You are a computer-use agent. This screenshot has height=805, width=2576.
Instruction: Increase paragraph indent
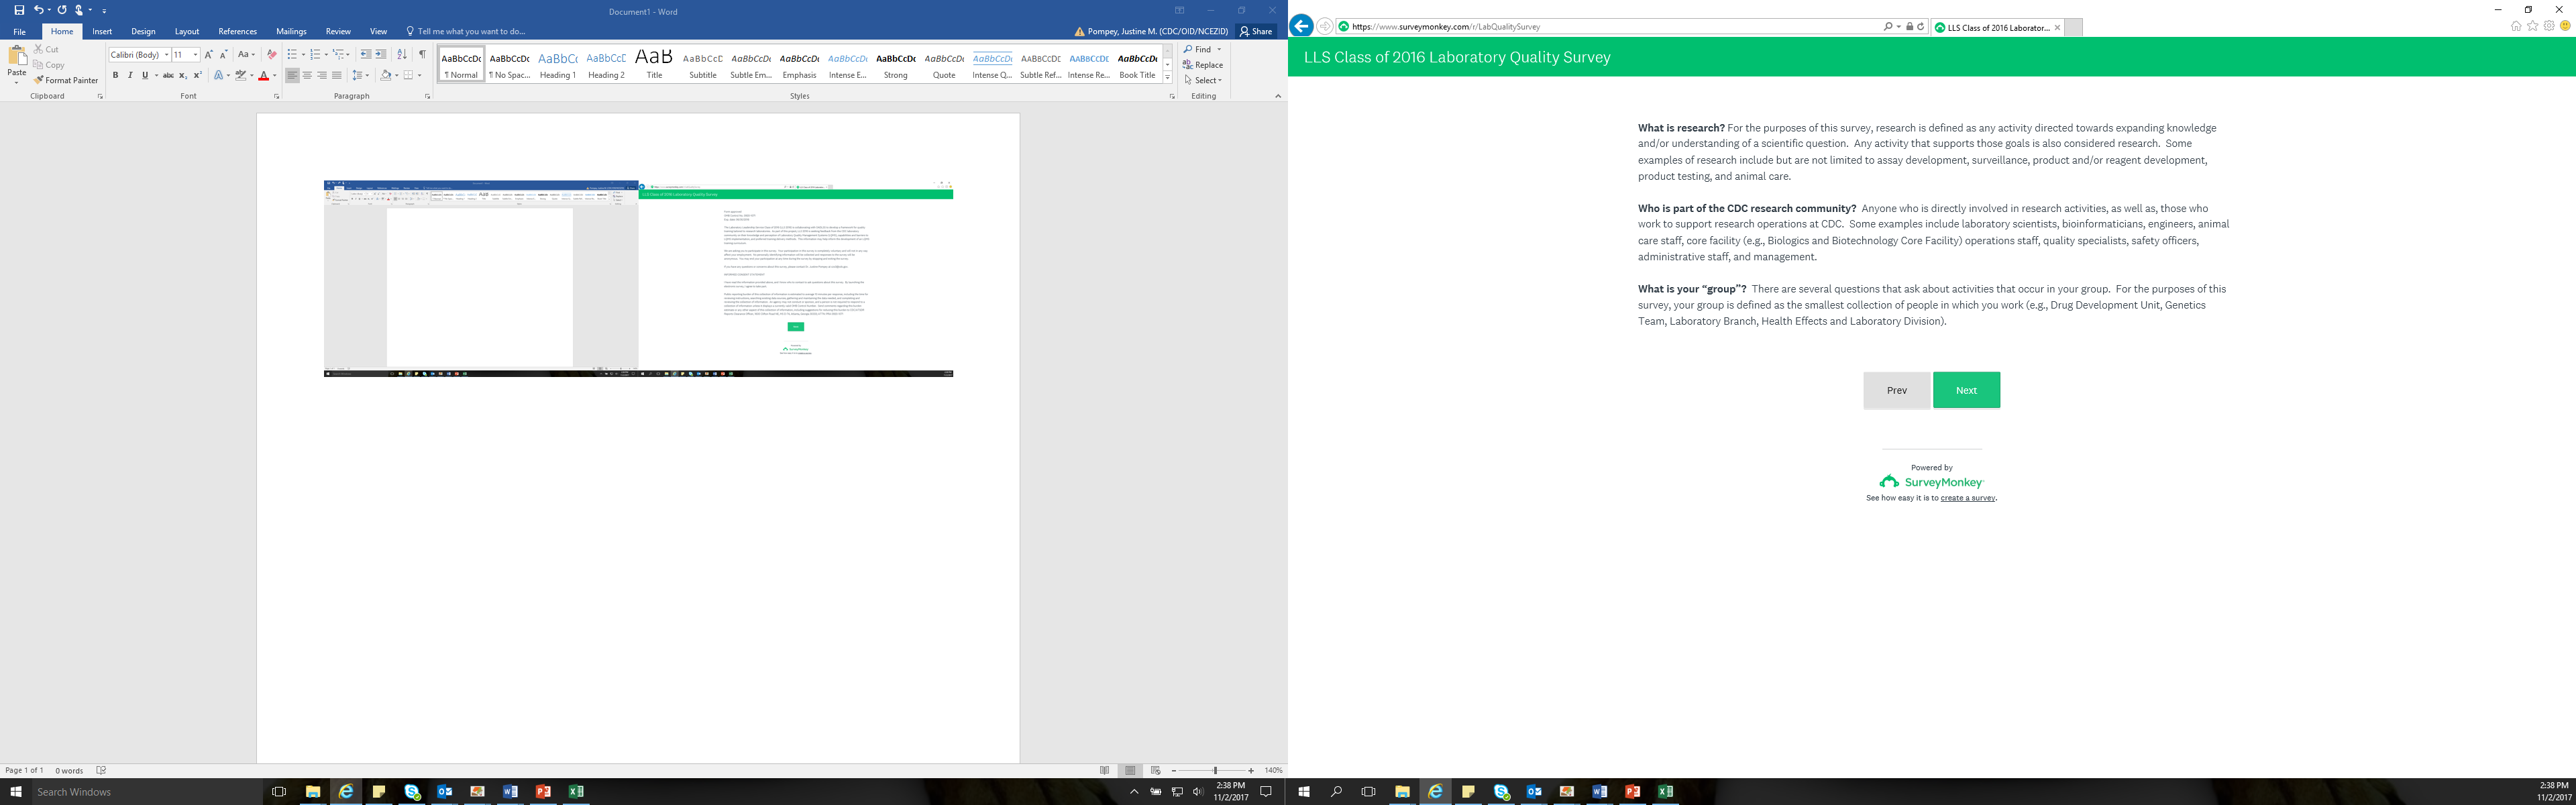381,54
